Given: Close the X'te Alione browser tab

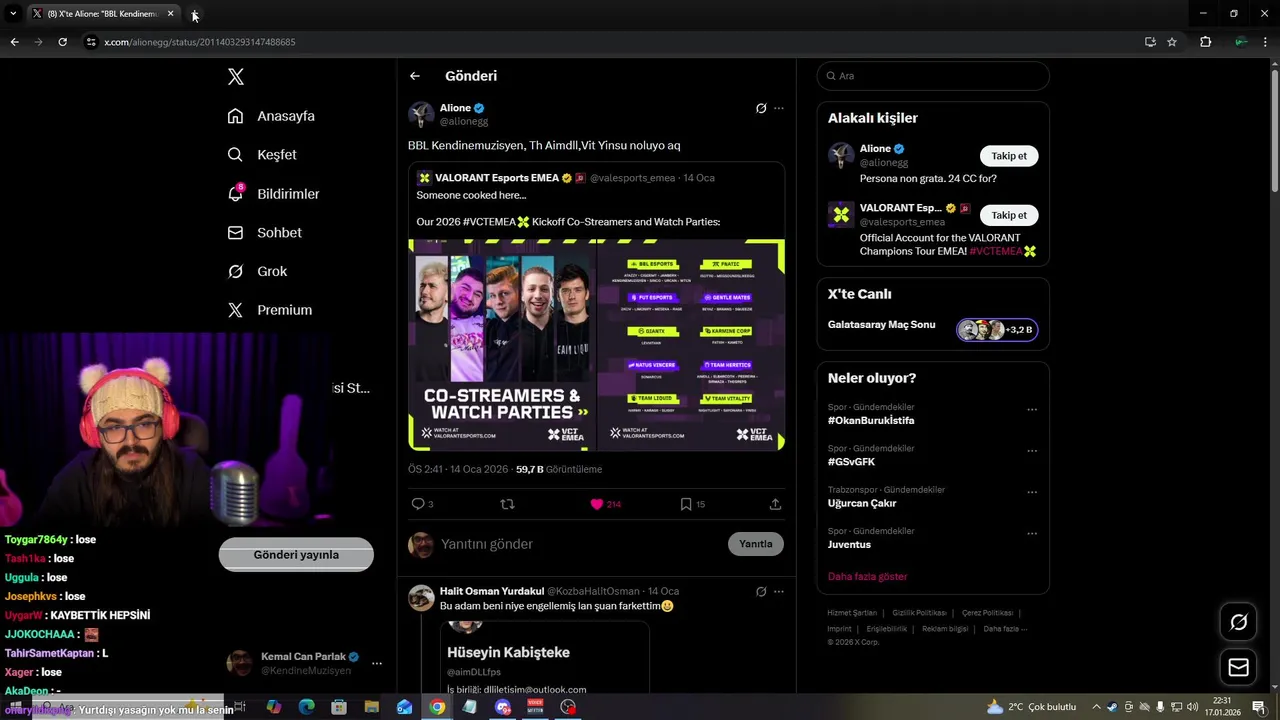Looking at the screenshot, I should [171, 14].
